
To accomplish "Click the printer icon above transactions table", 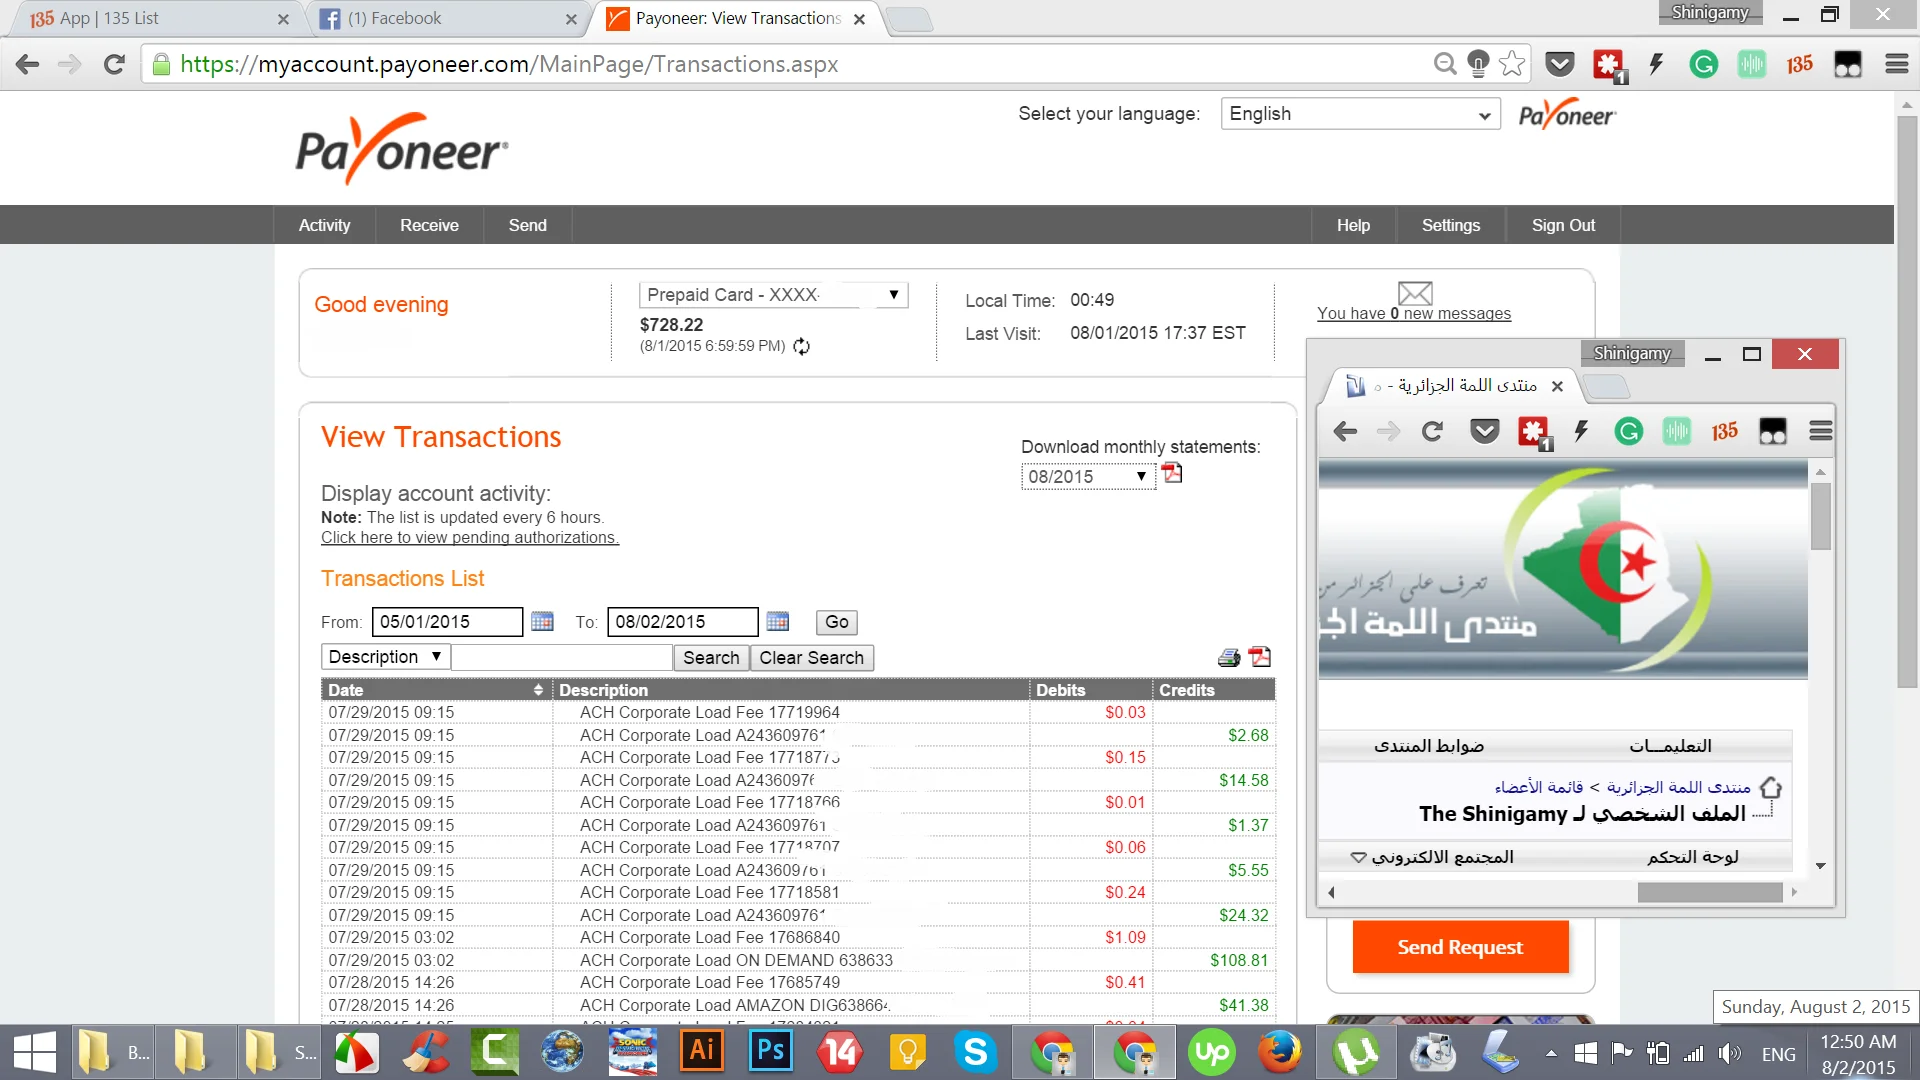I will [1229, 657].
